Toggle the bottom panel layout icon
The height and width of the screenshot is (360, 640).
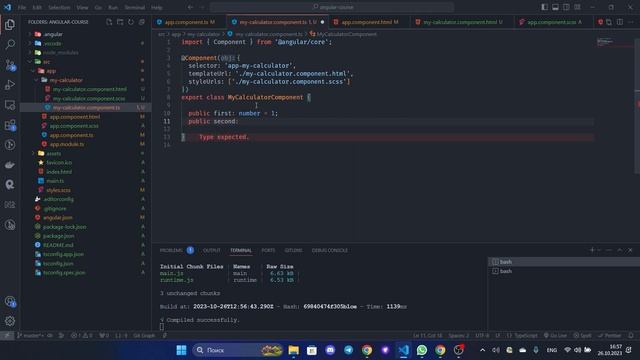[556, 7]
